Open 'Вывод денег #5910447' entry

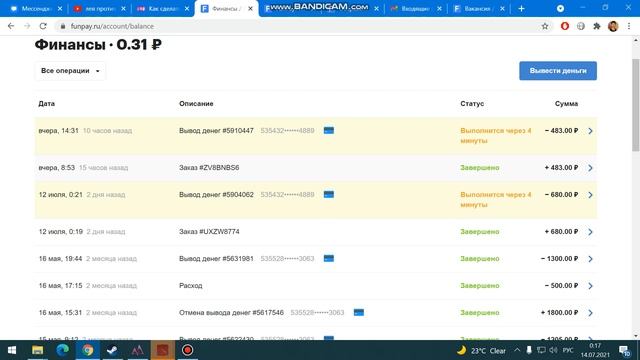(x=216, y=131)
